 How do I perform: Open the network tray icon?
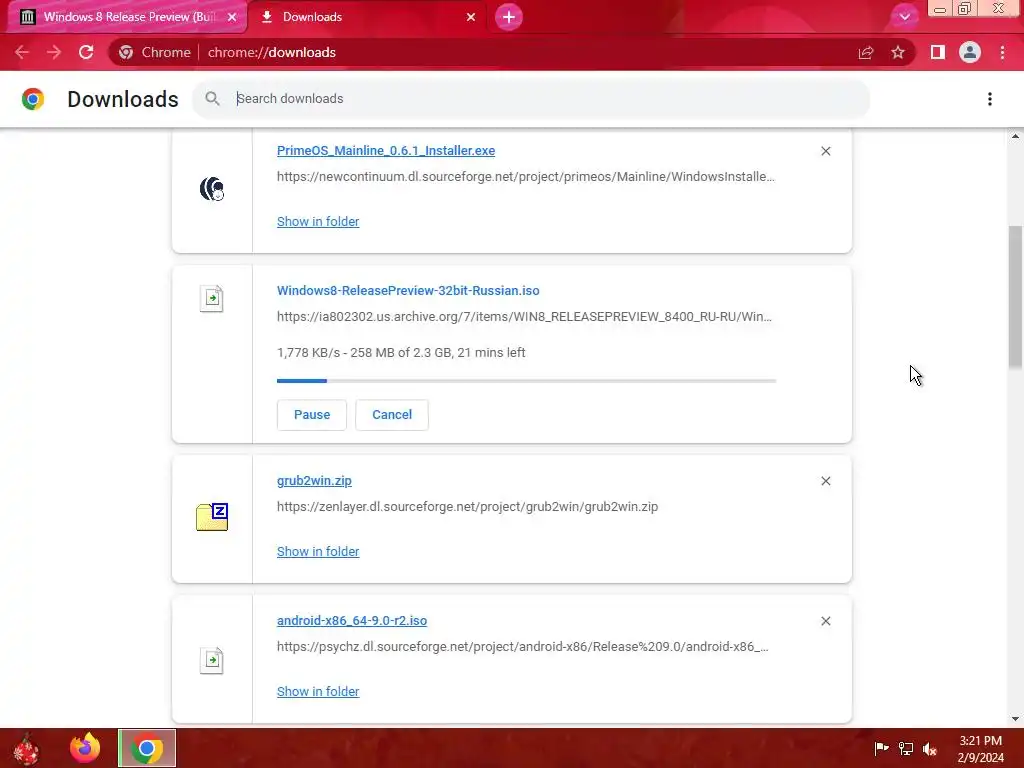(906, 748)
